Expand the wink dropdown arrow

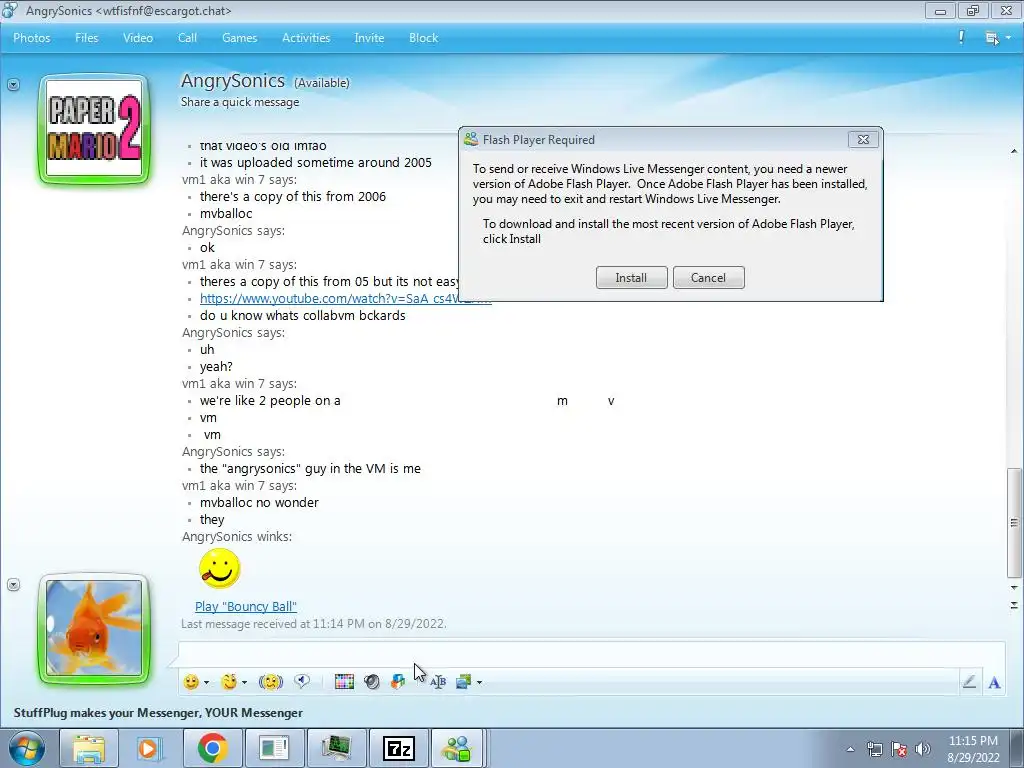click(244, 682)
